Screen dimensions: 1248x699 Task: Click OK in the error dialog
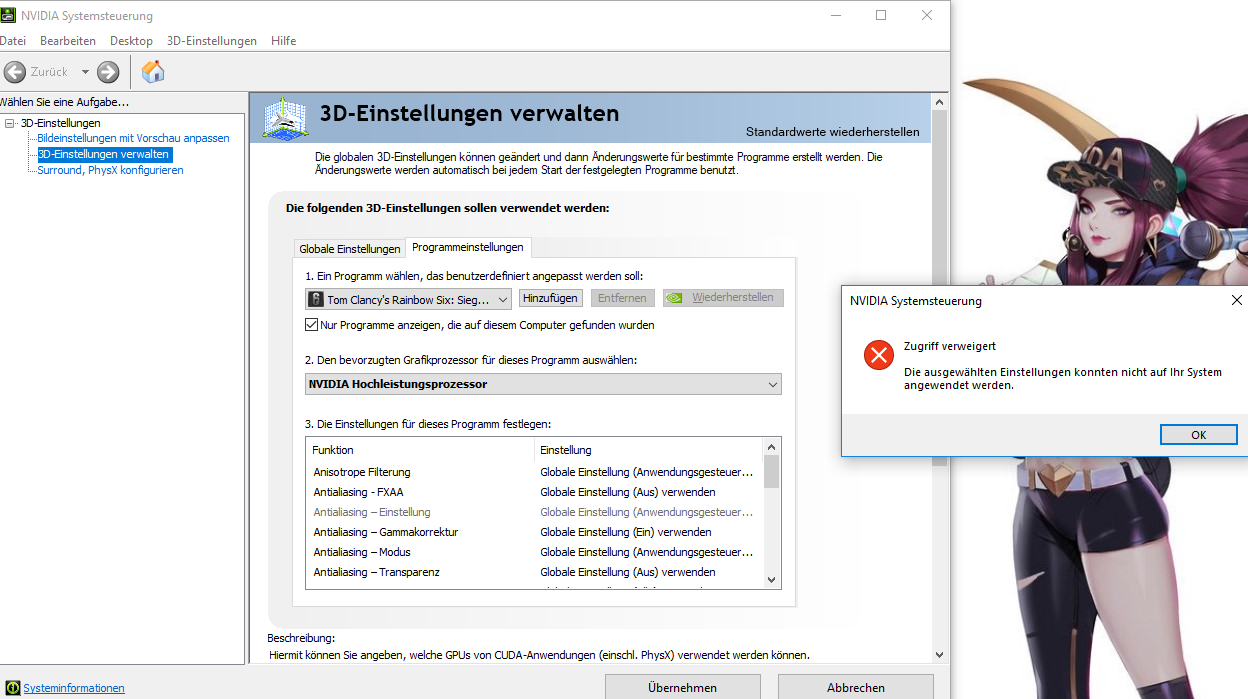pyautogui.click(x=1199, y=435)
